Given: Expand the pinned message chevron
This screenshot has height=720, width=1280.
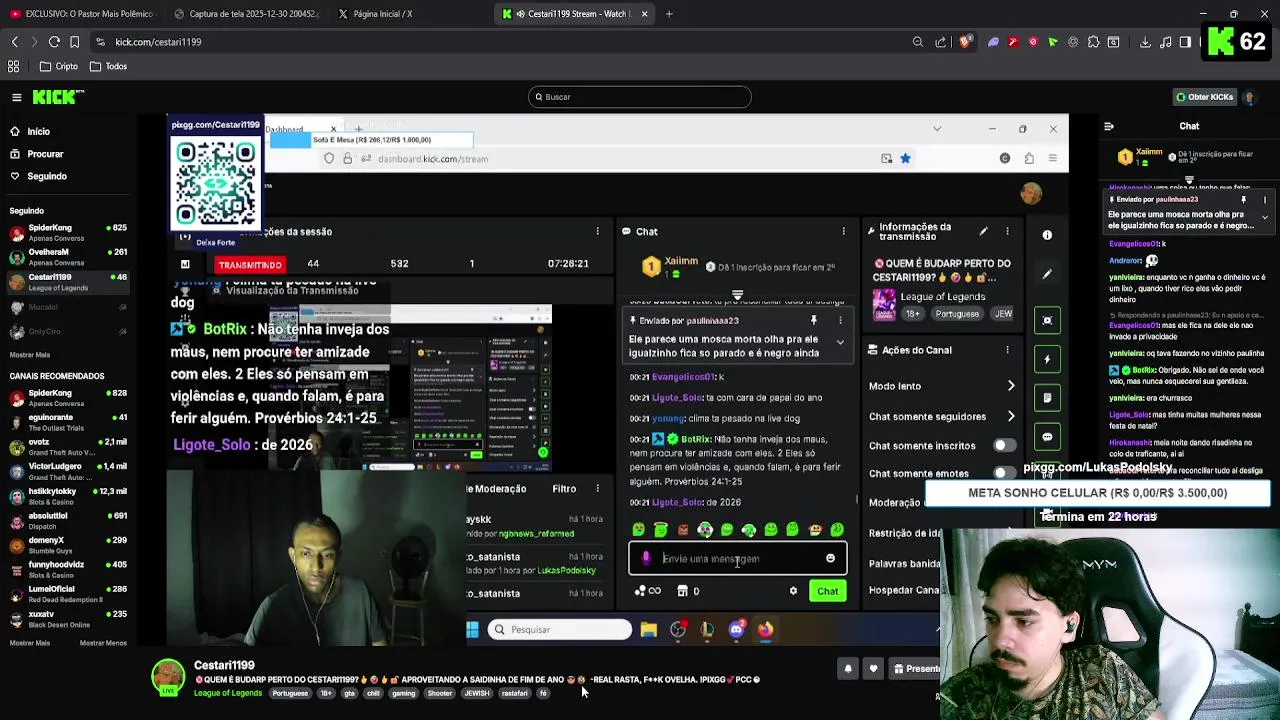Looking at the screenshot, I should [840, 343].
